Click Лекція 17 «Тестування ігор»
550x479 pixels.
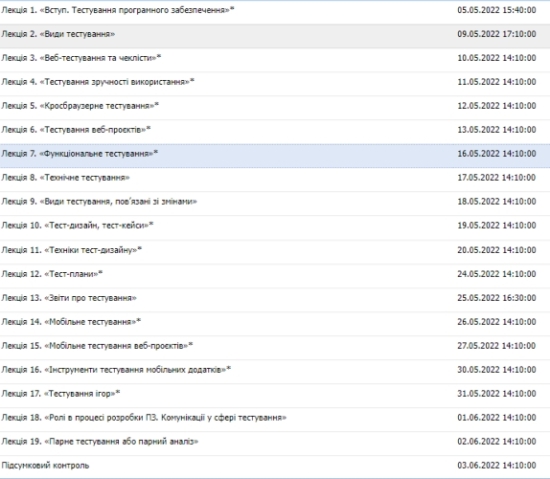61,393
